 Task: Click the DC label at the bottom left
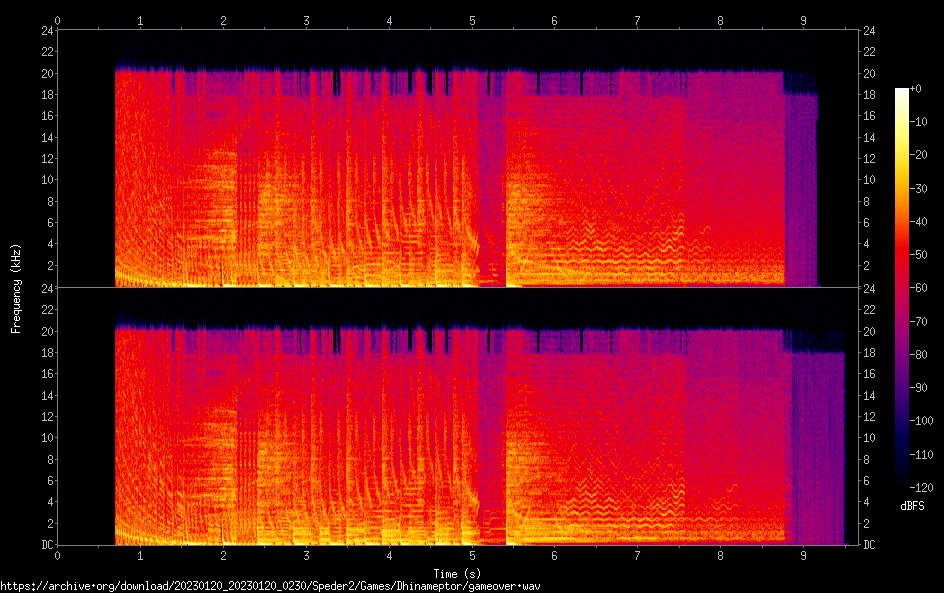point(44,545)
